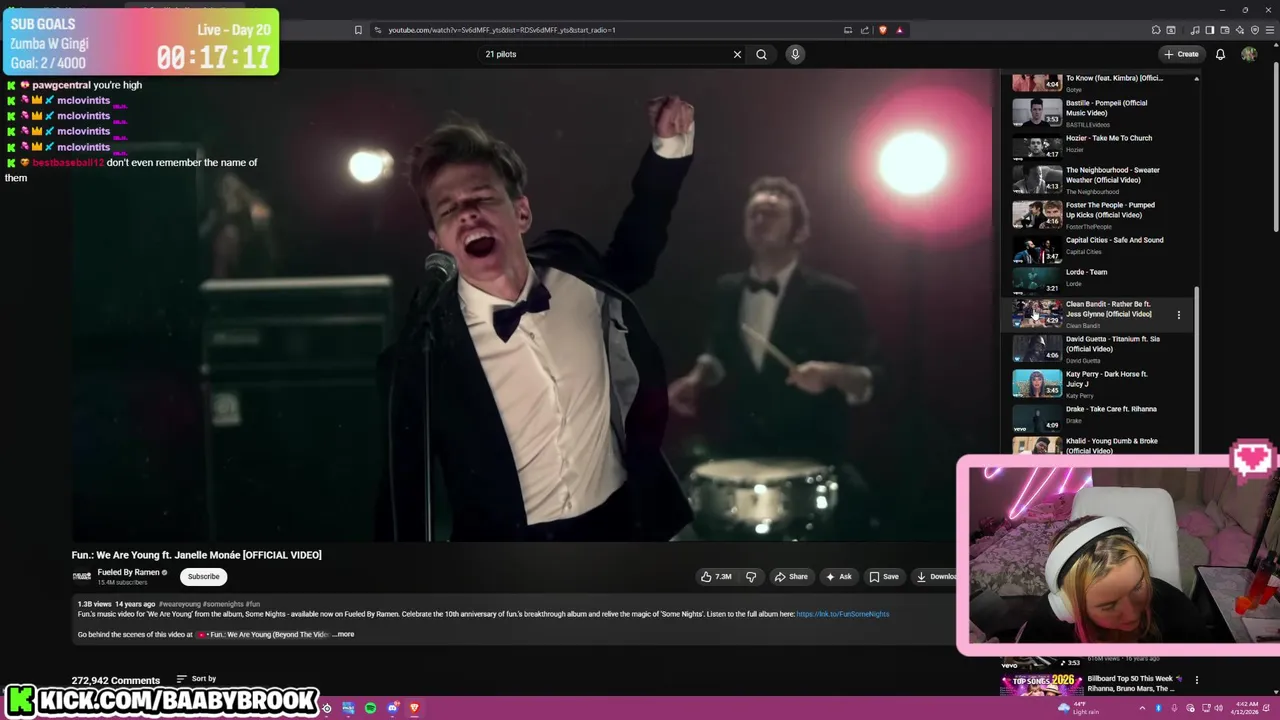Open the Fueled By Ramen channel name
The image size is (1280, 720).
[x=128, y=572]
